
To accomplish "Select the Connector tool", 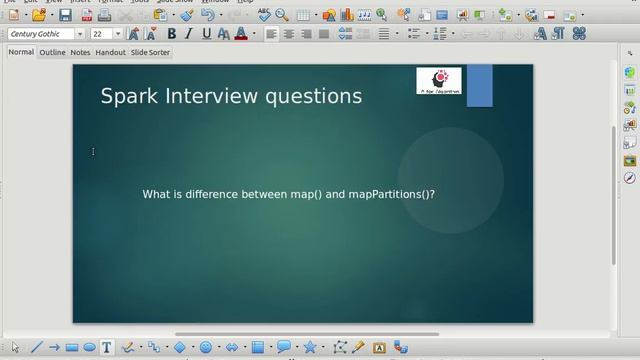I will tap(154, 347).
